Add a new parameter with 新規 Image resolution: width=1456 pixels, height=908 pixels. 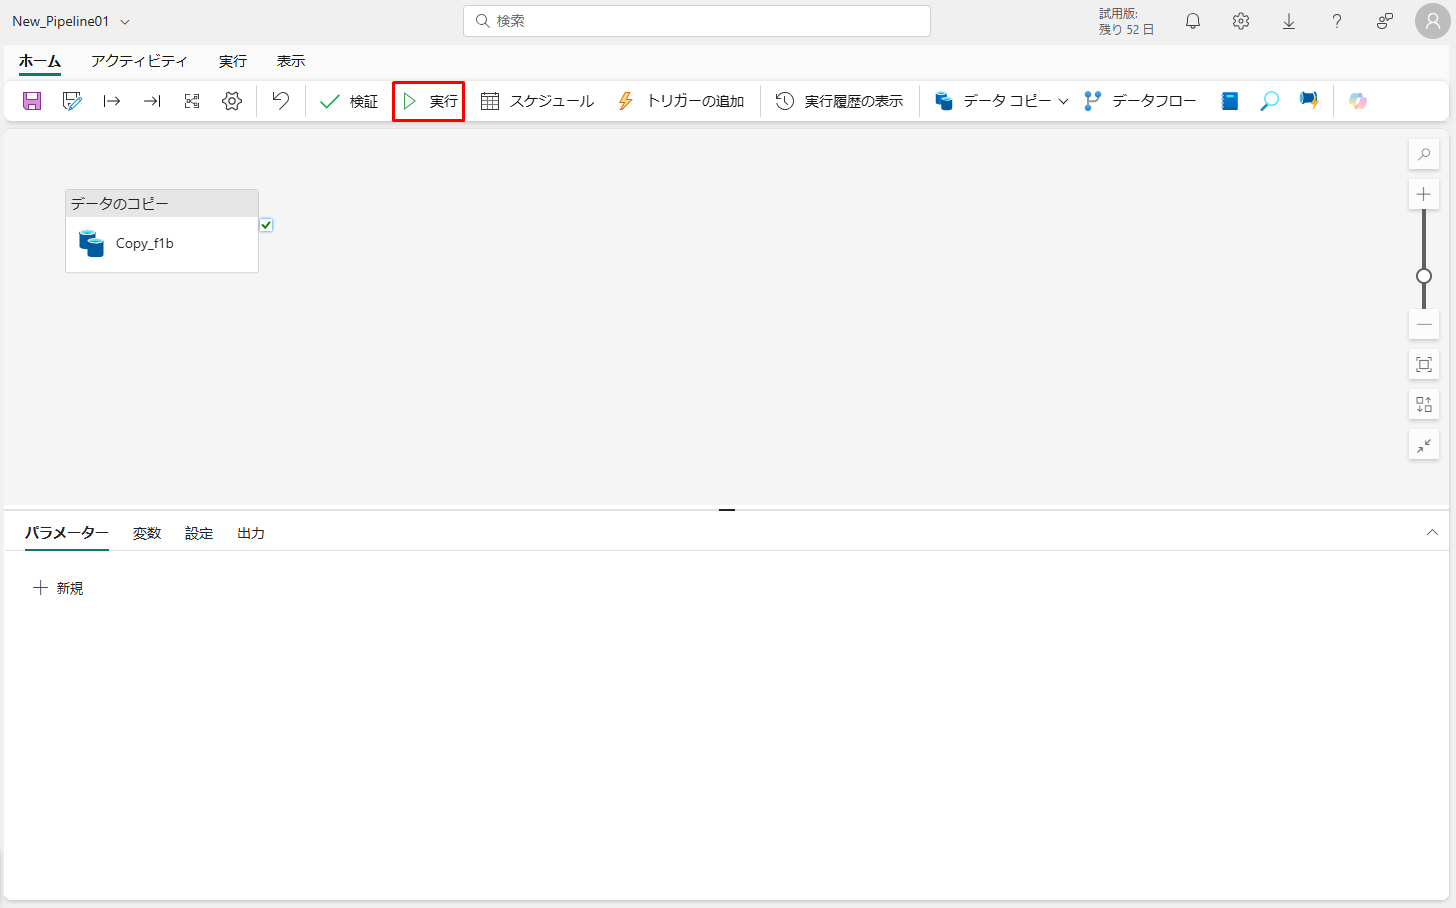tap(58, 588)
